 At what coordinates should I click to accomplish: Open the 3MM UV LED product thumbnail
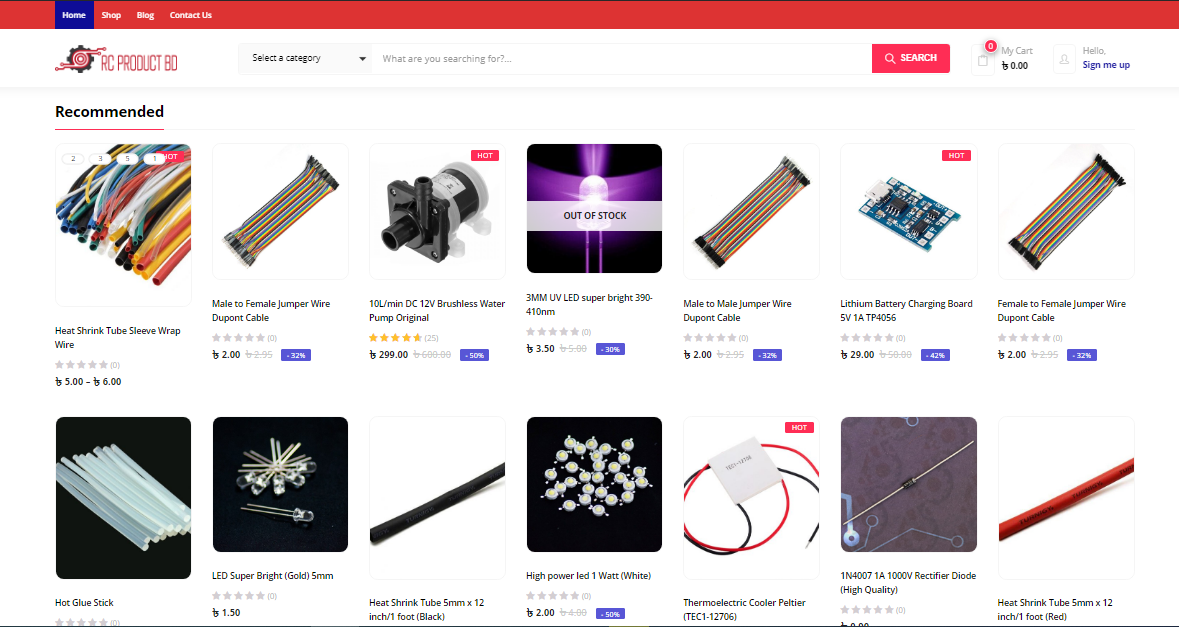coord(594,208)
